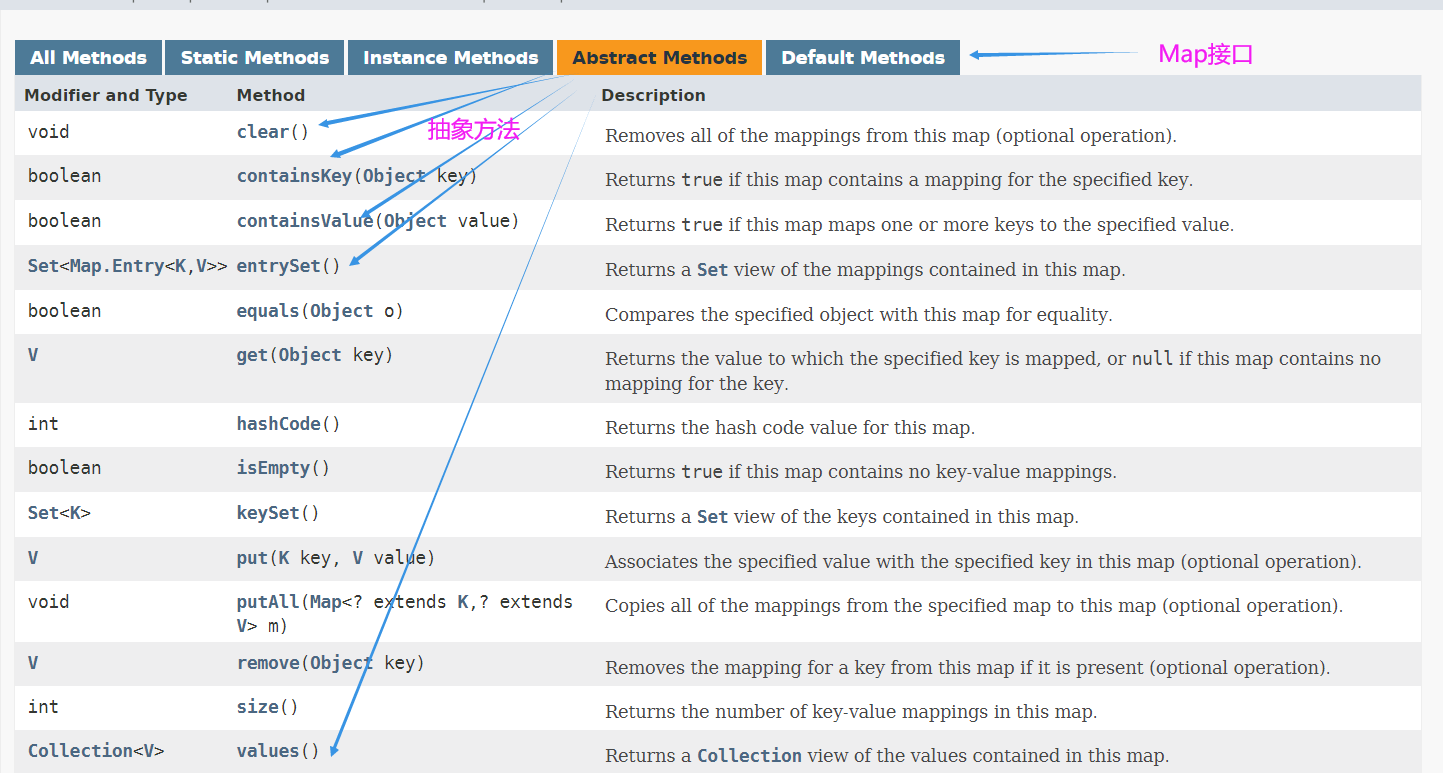This screenshot has height=773, width=1443.
Task: Open the clear() method link
Action: click(263, 132)
